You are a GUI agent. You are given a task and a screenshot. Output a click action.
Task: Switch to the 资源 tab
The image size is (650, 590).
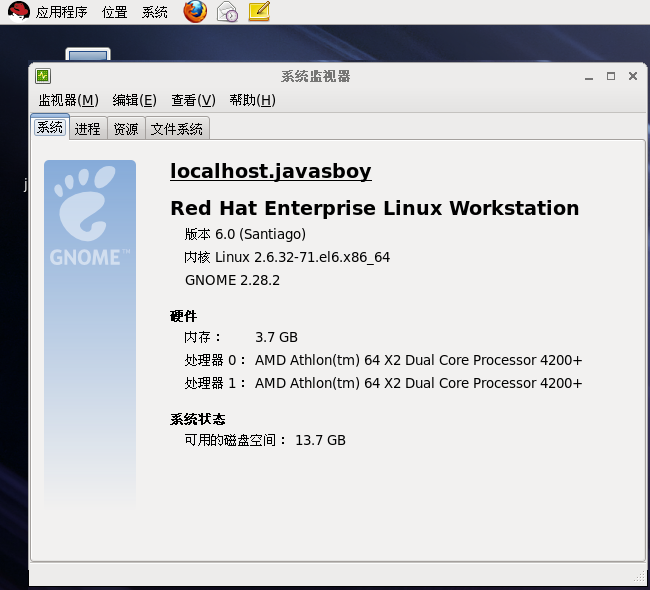coord(126,129)
